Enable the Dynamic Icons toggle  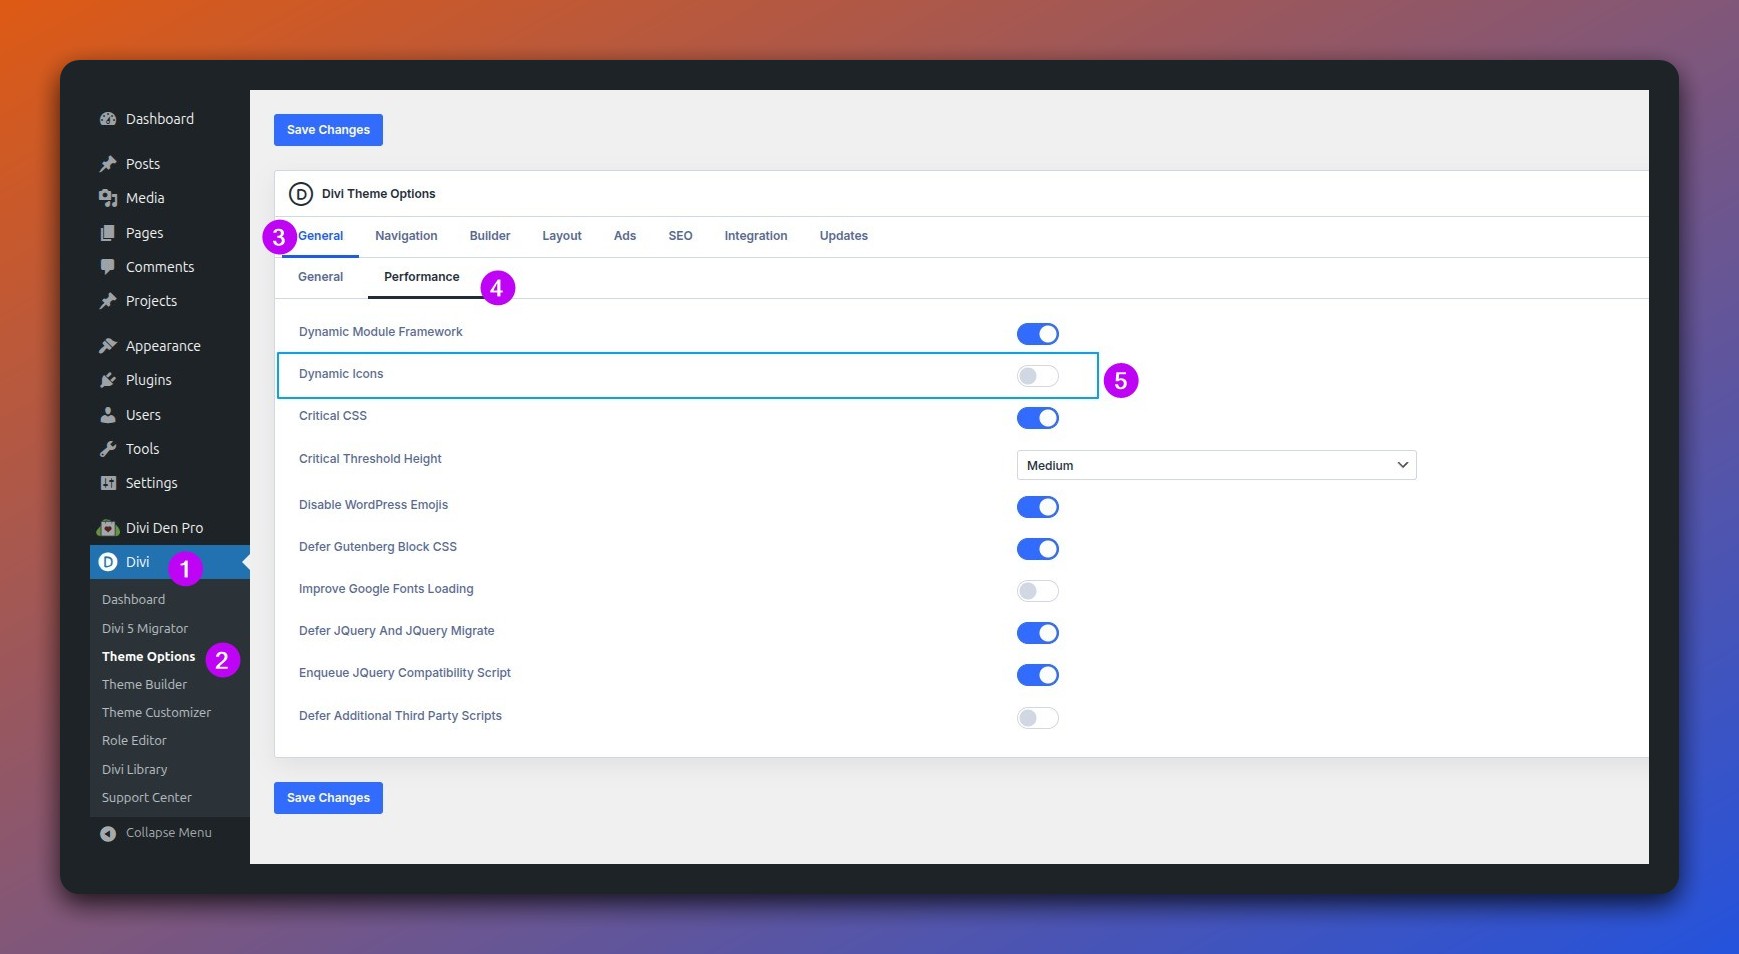(1037, 376)
